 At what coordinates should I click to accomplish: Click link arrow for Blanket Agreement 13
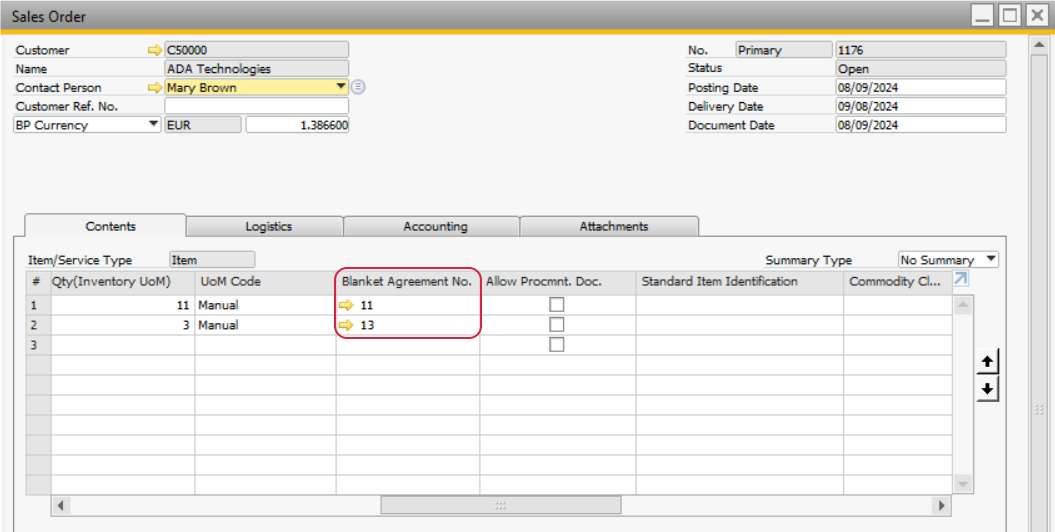pos(347,325)
